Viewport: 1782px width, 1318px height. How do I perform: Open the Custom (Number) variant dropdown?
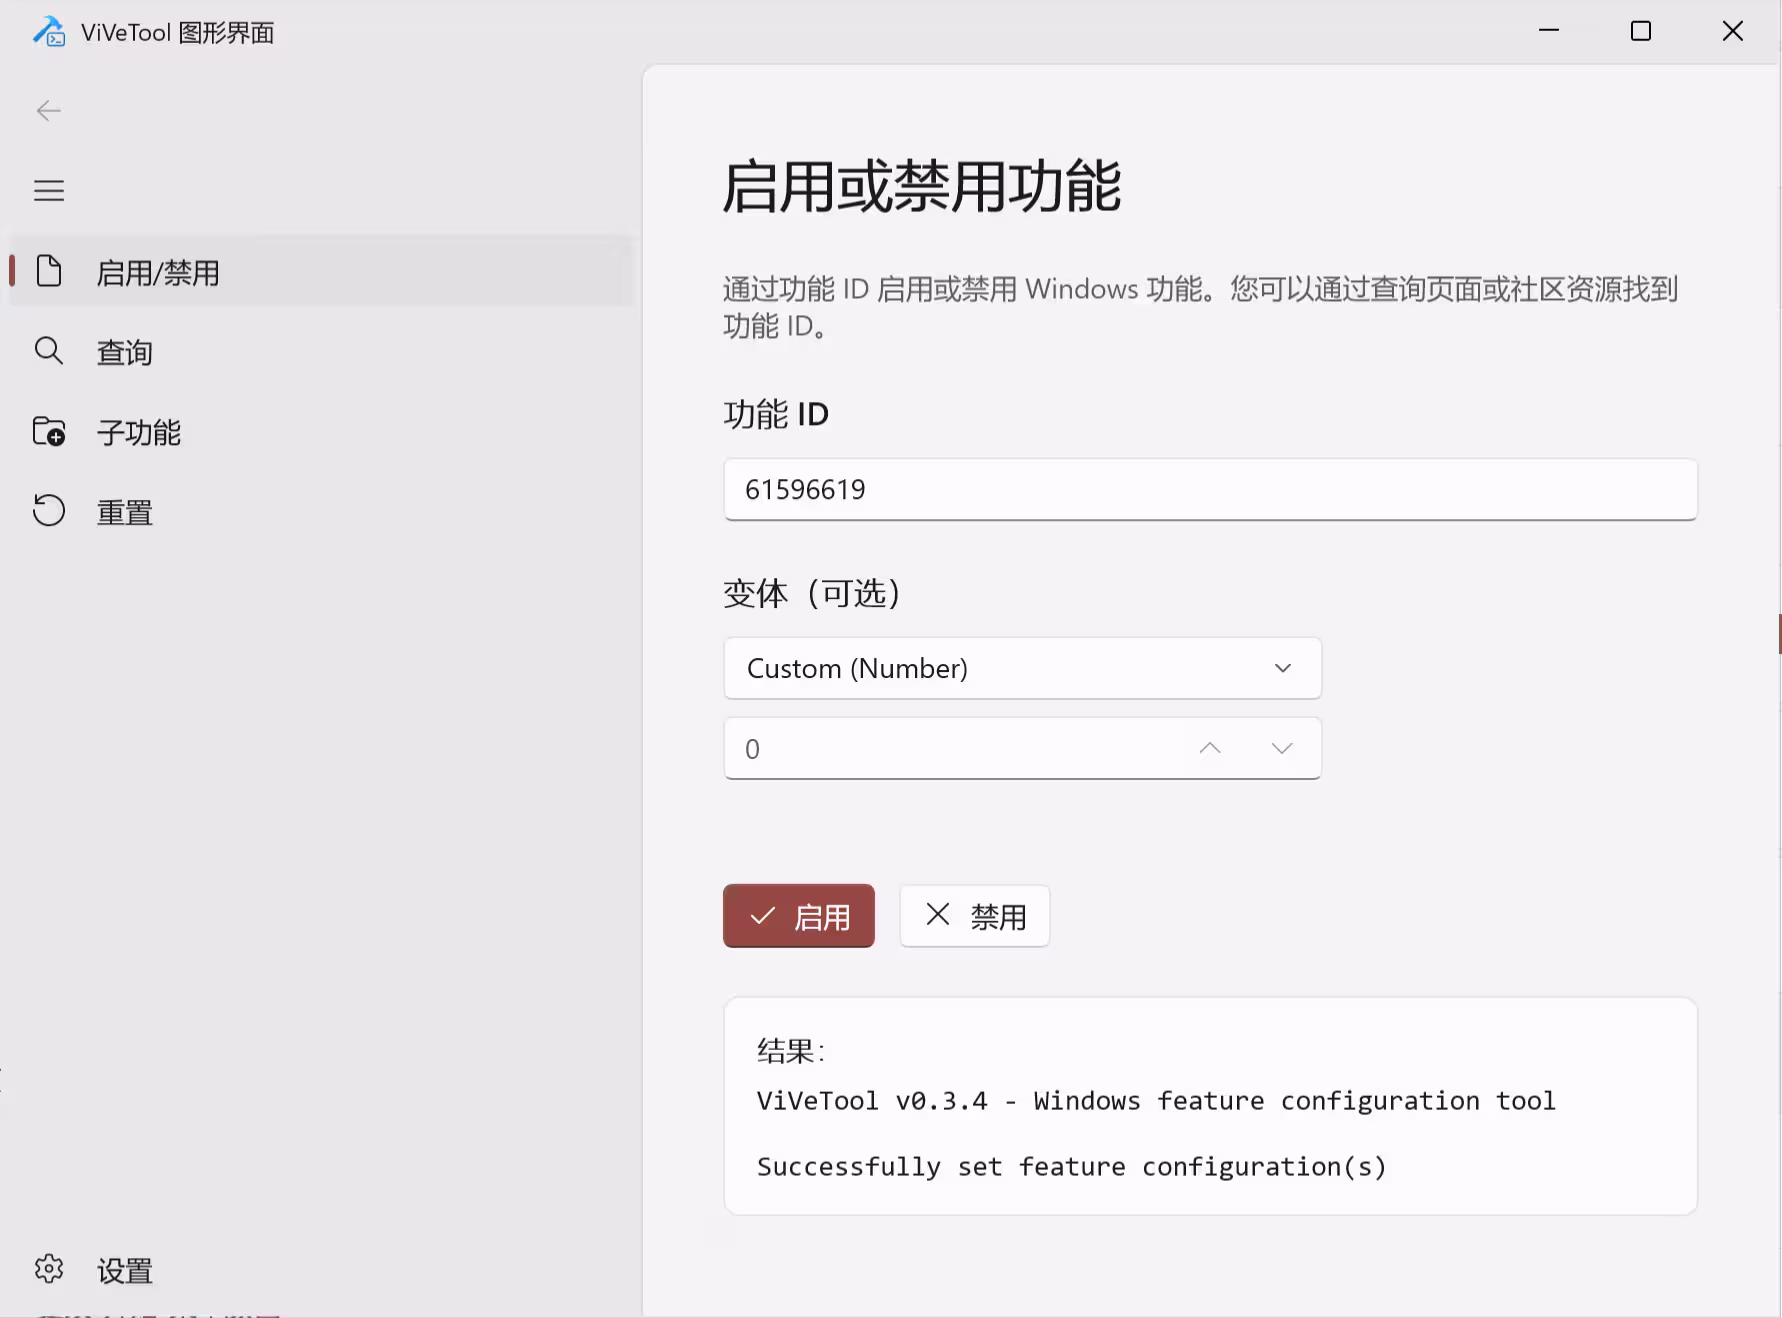pyautogui.click(x=1022, y=668)
